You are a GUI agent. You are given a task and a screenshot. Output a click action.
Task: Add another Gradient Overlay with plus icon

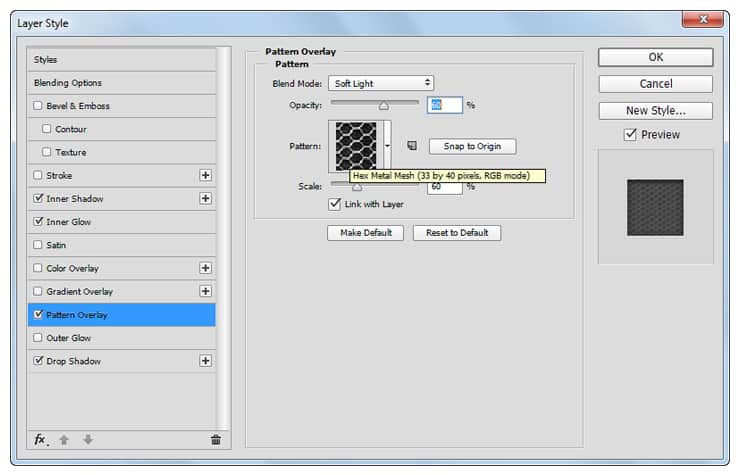(x=205, y=291)
